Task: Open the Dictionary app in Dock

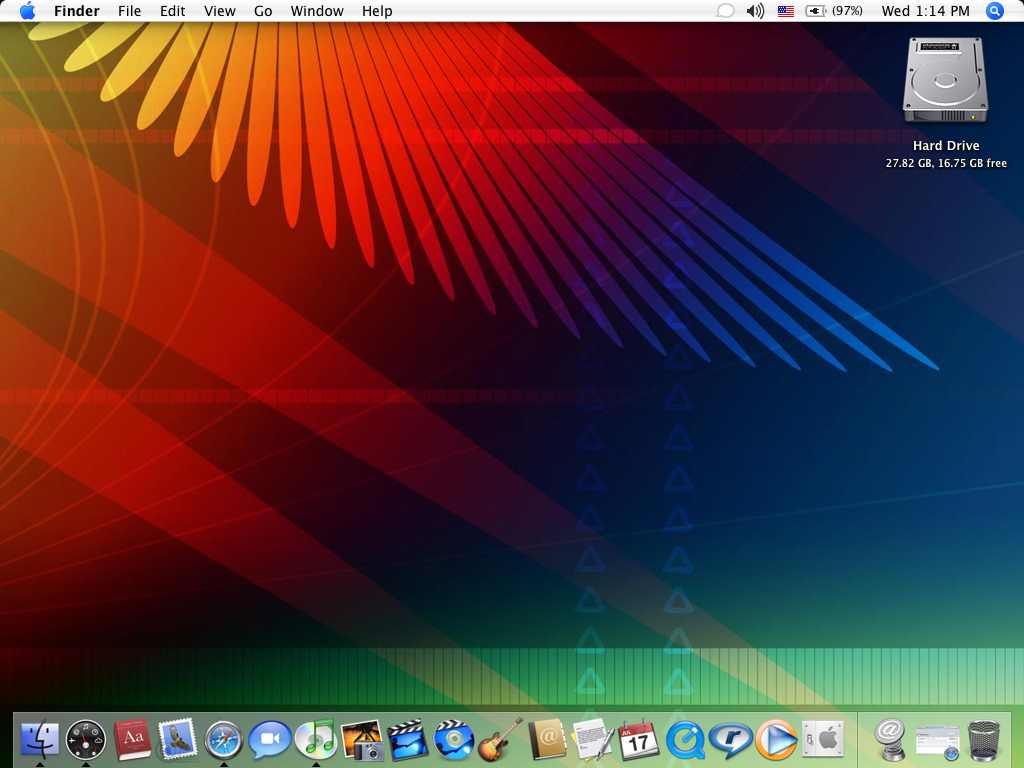Action: [132, 739]
